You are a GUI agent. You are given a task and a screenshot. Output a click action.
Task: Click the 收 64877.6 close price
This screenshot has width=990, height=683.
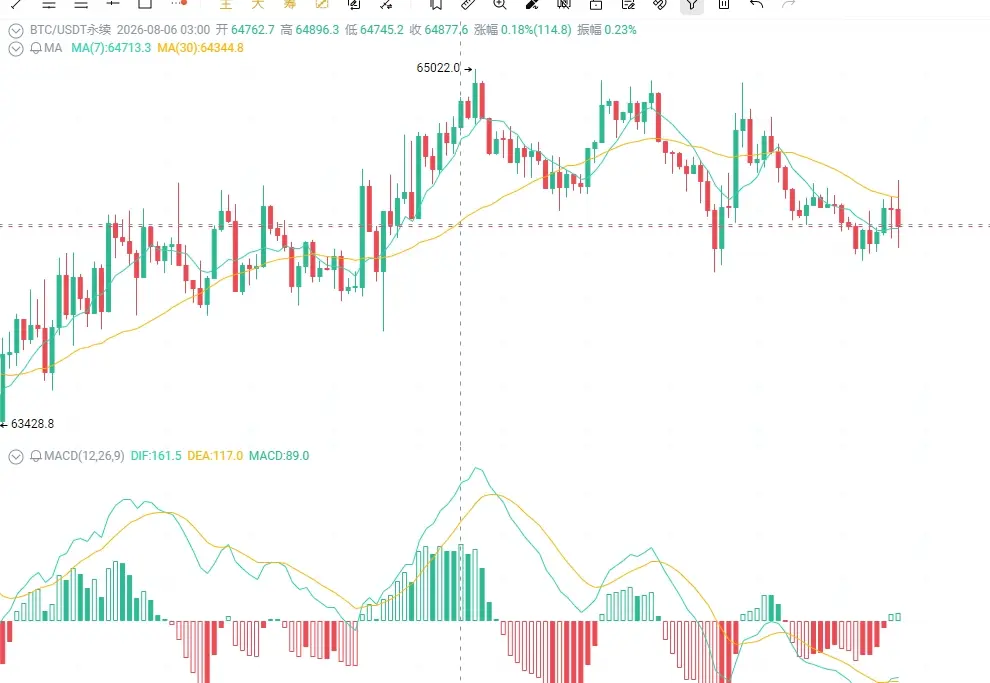tap(439, 30)
